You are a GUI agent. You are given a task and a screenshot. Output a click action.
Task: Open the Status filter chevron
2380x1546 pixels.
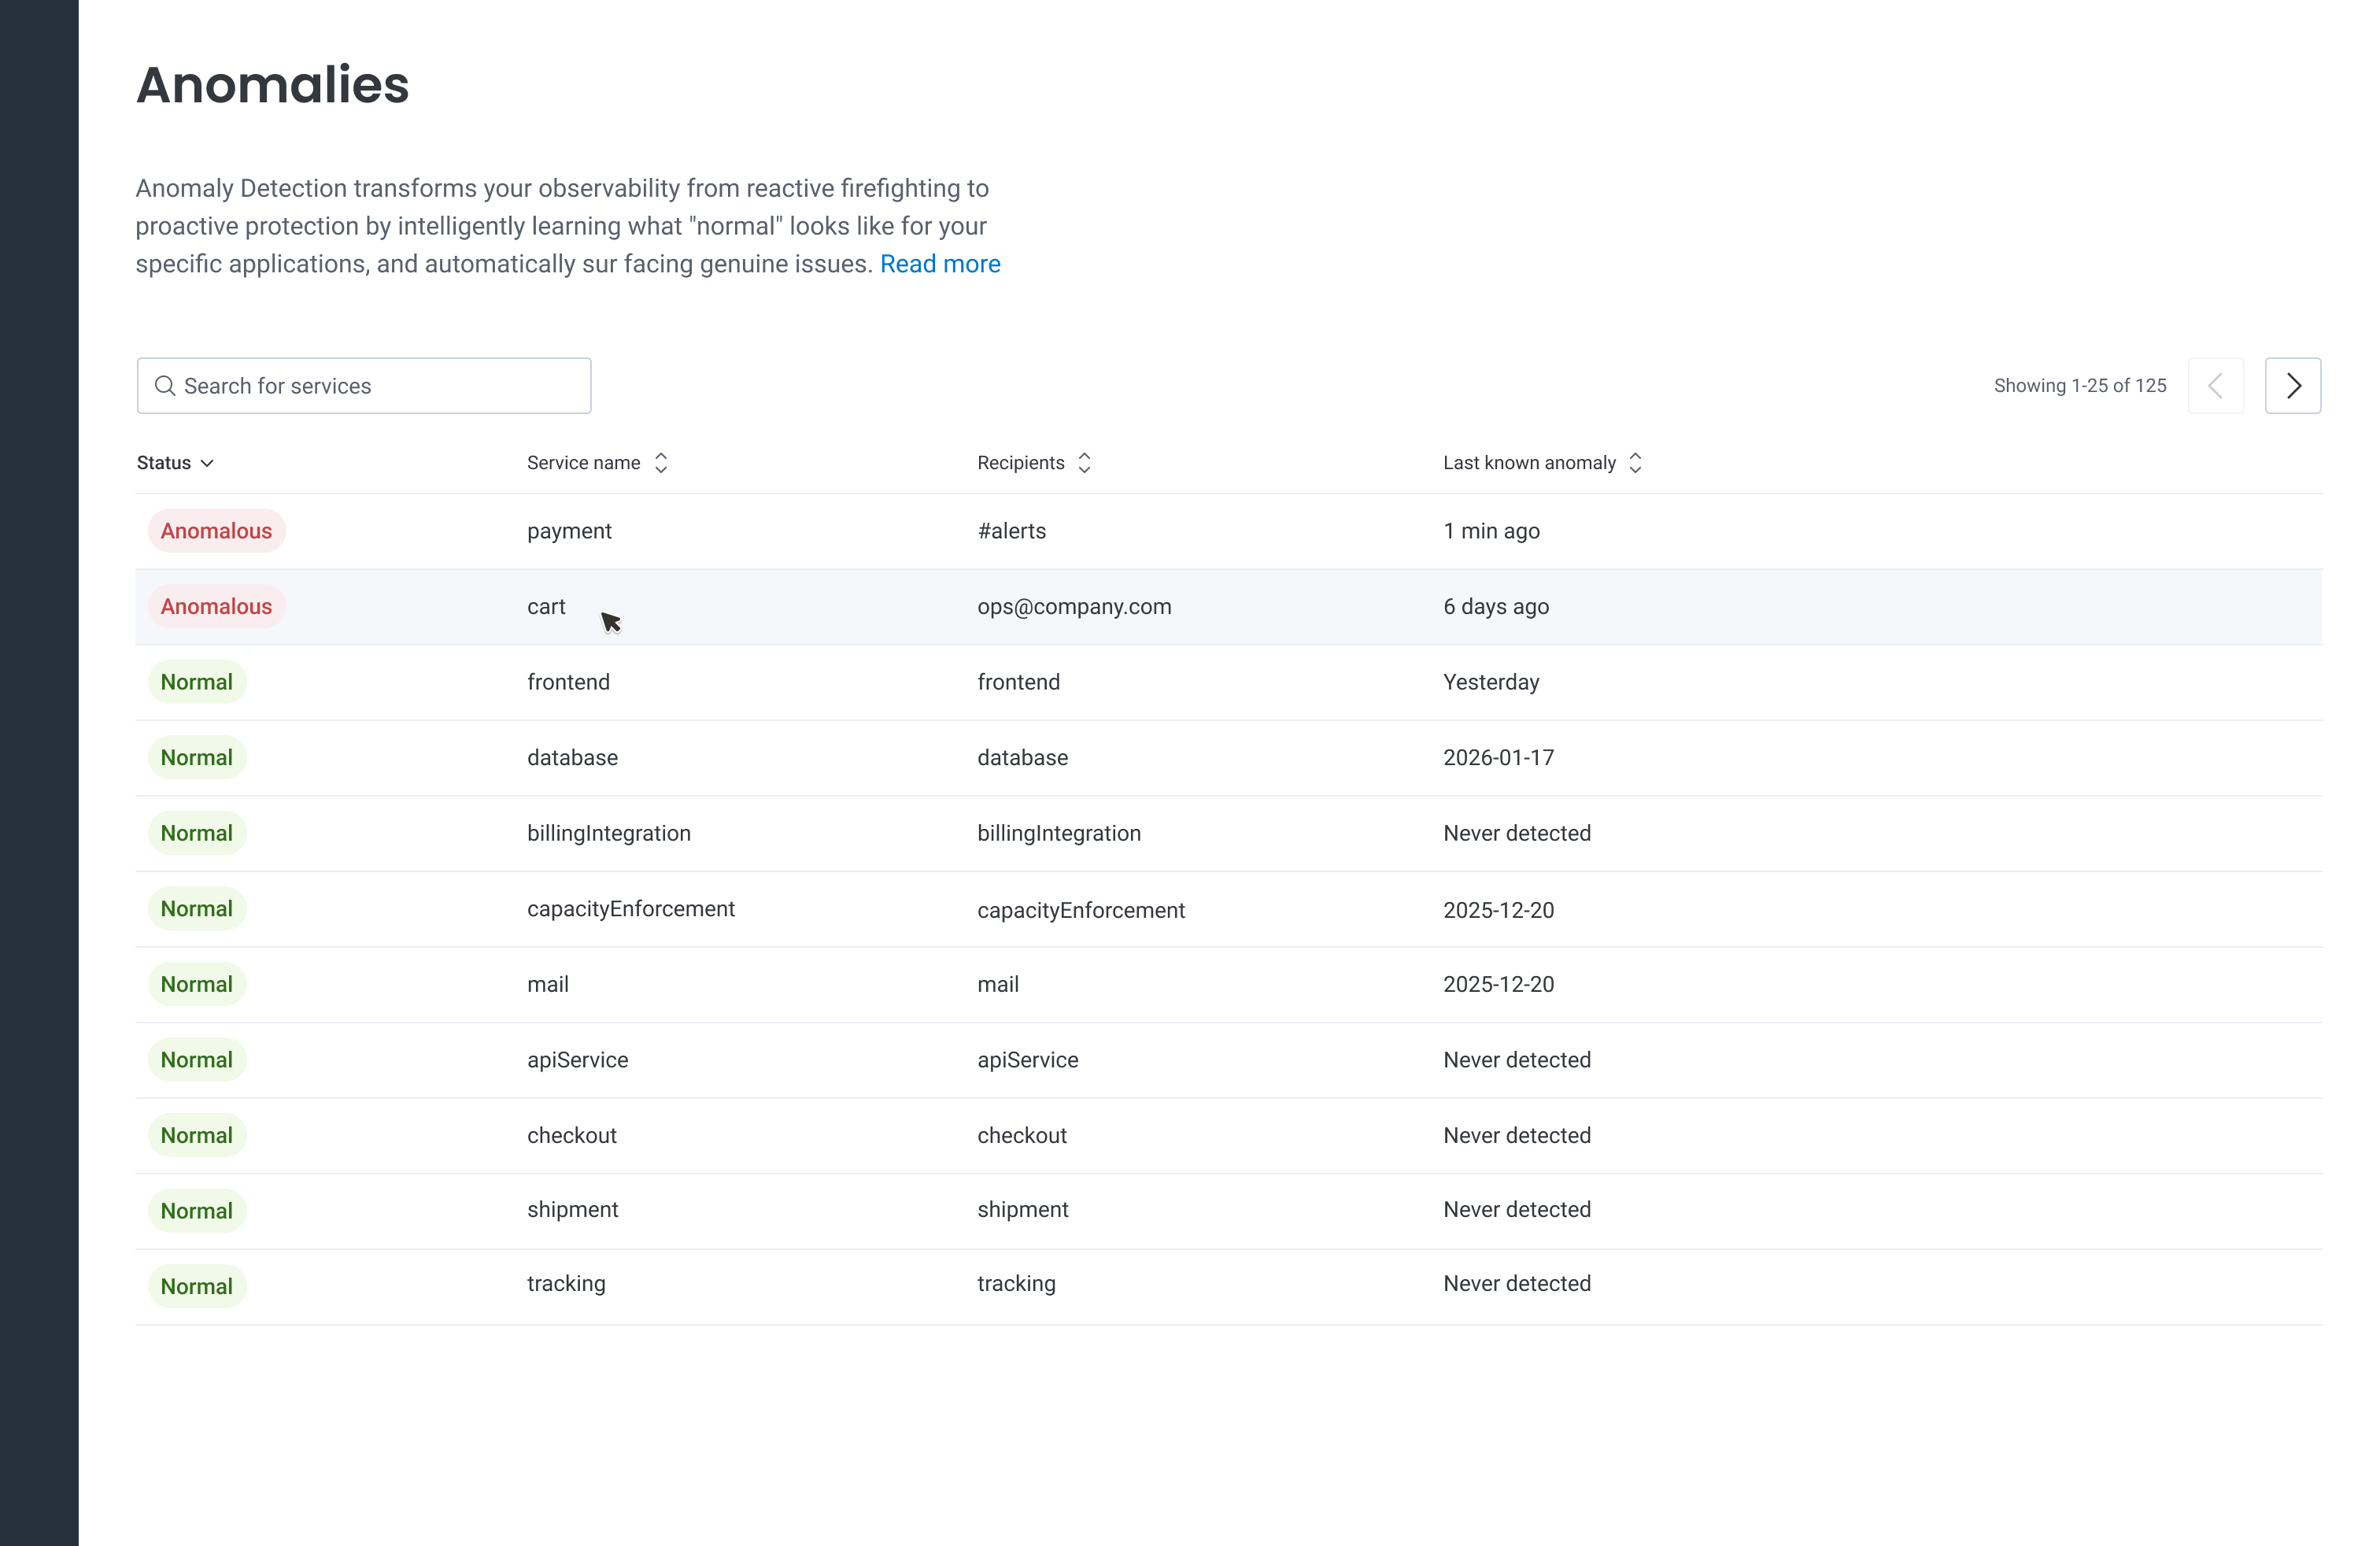point(207,463)
